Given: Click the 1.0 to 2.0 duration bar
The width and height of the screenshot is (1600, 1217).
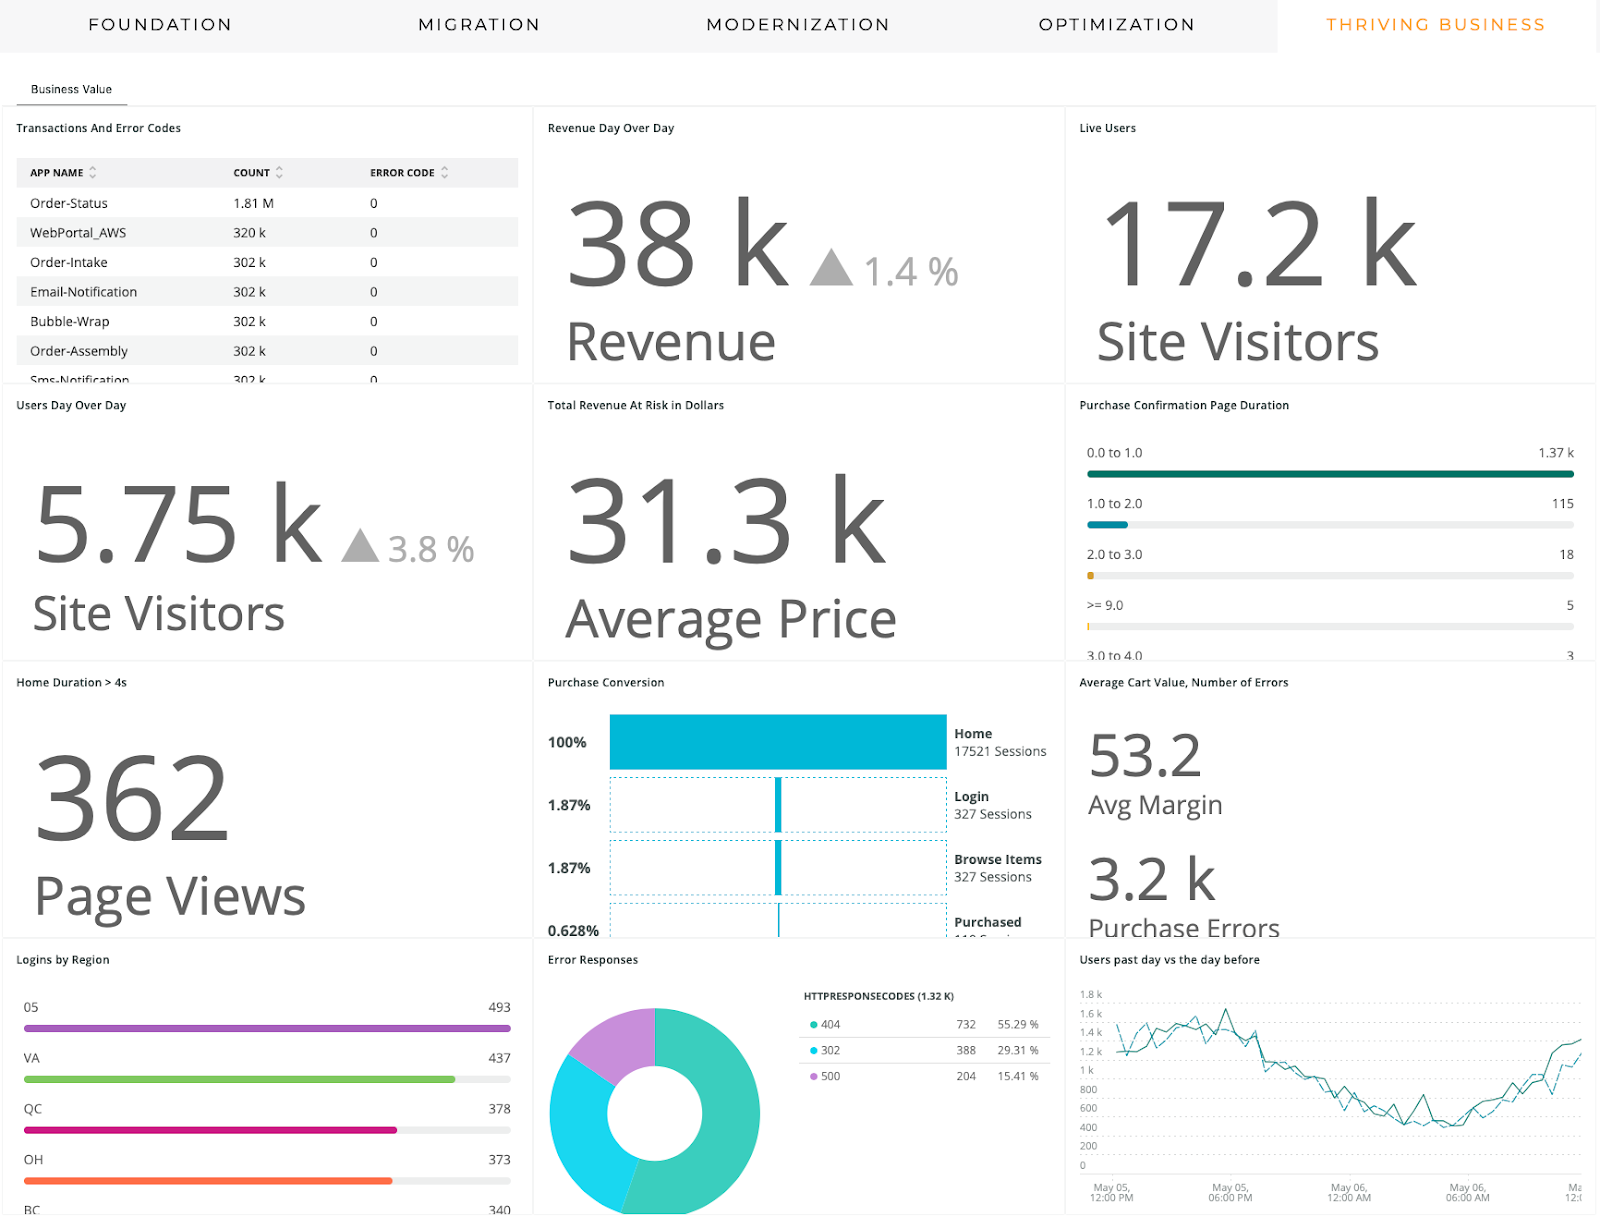Looking at the screenshot, I should point(1330,525).
